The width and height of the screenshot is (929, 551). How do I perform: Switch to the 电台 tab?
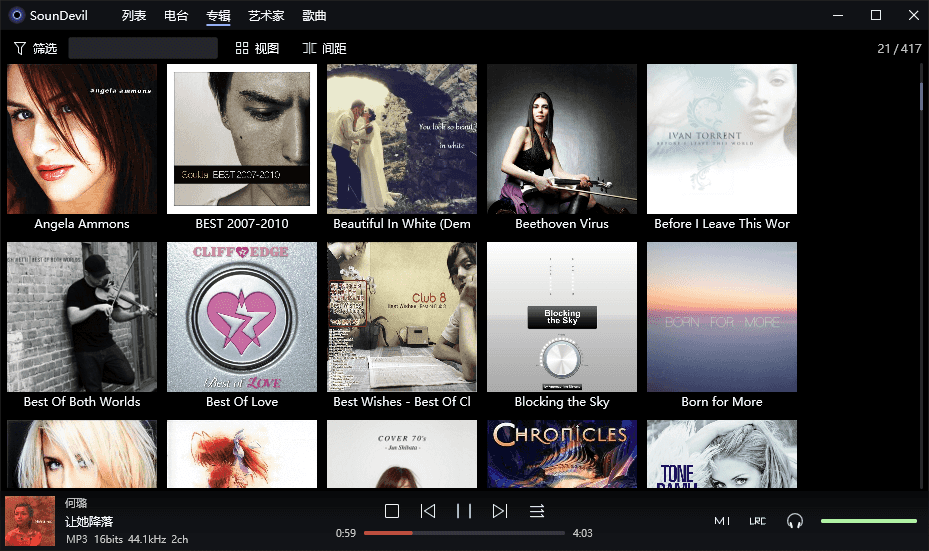176,16
